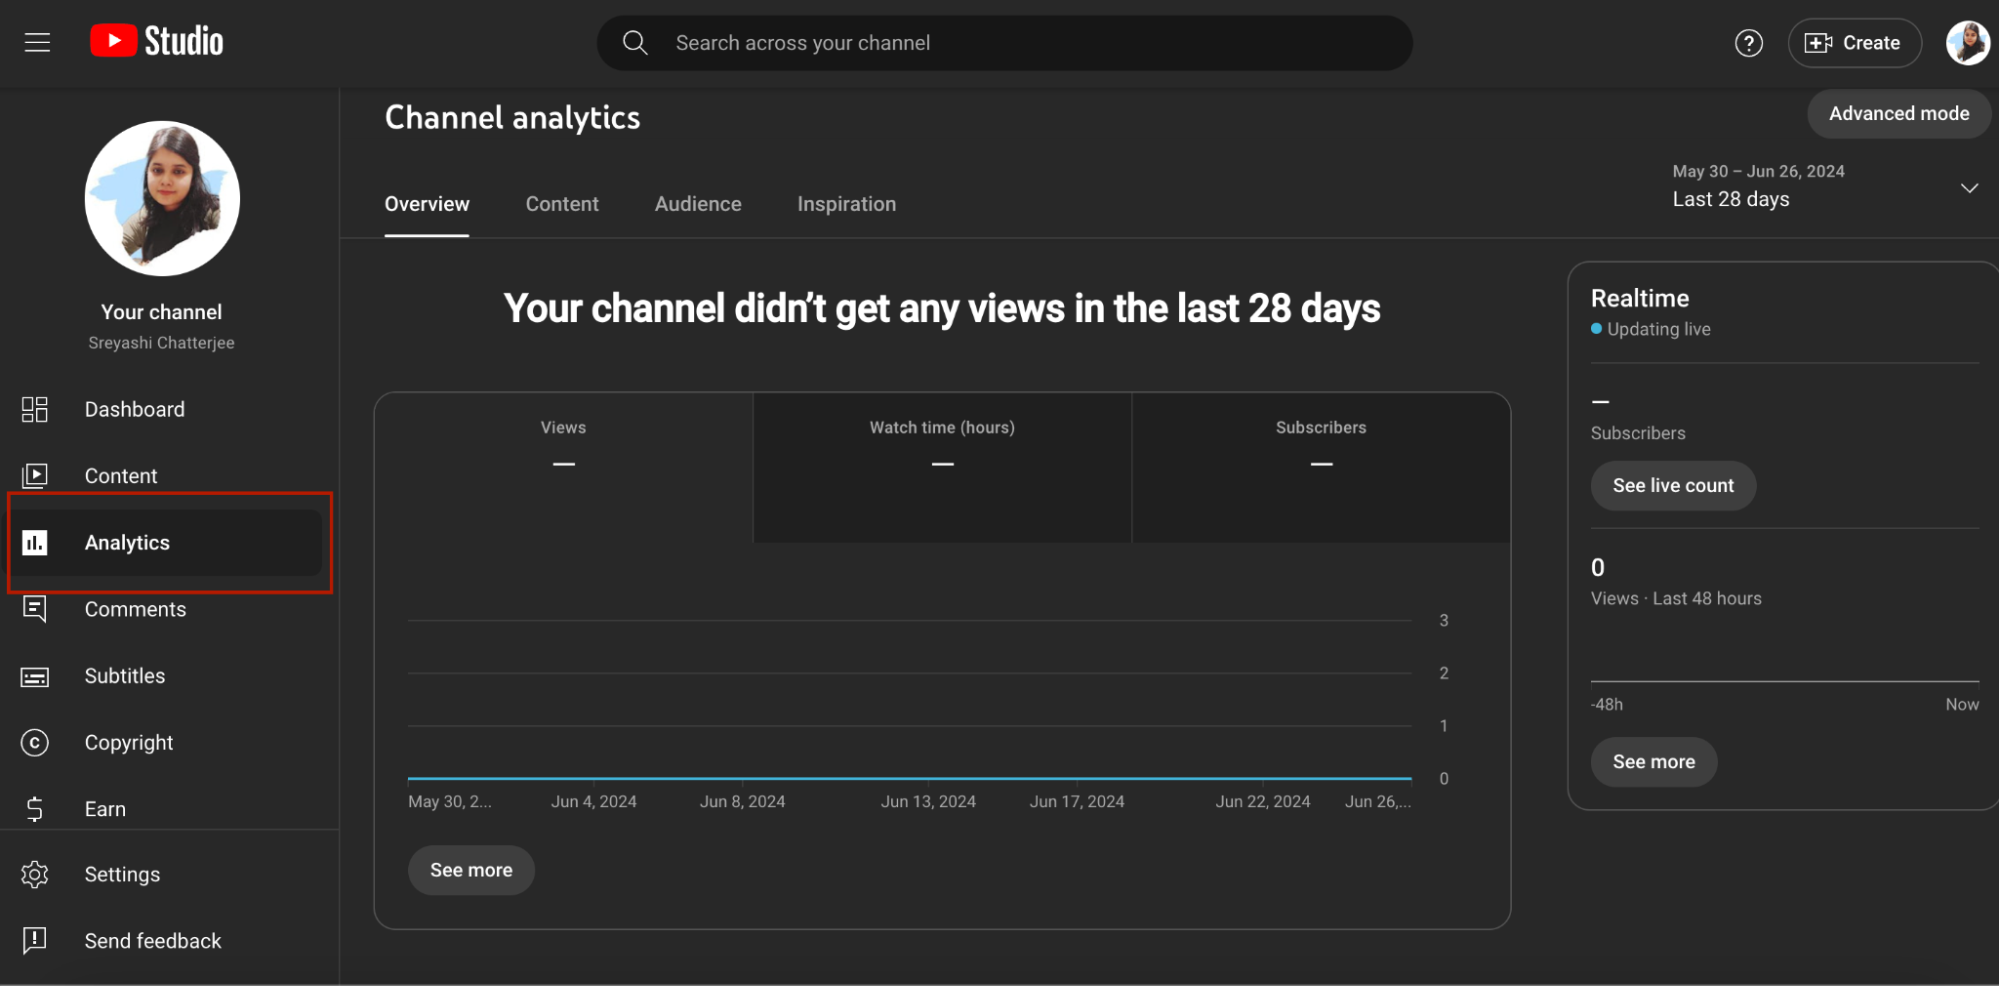The width and height of the screenshot is (1999, 986).
Task: Open the hamburger navigation menu
Action: 36,42
